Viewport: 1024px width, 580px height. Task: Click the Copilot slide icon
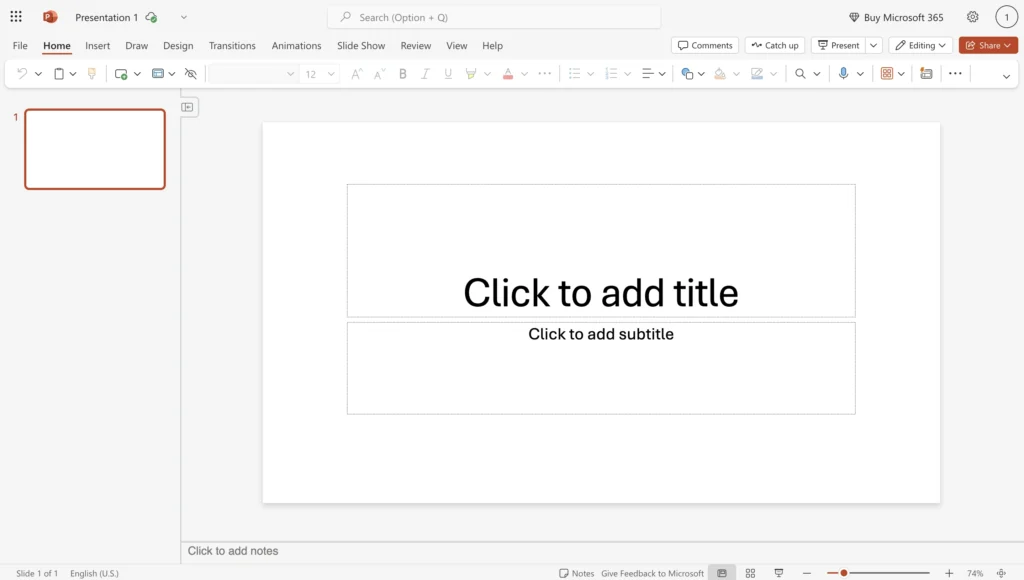click(x=926, y=74)
